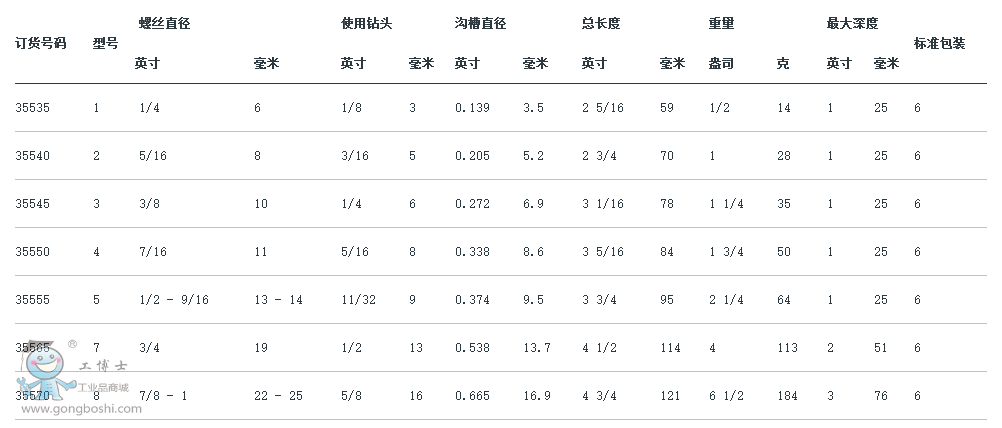
Task: Click the 工博士 brand text
Action: pyautogui.click(x=104, y=366)
